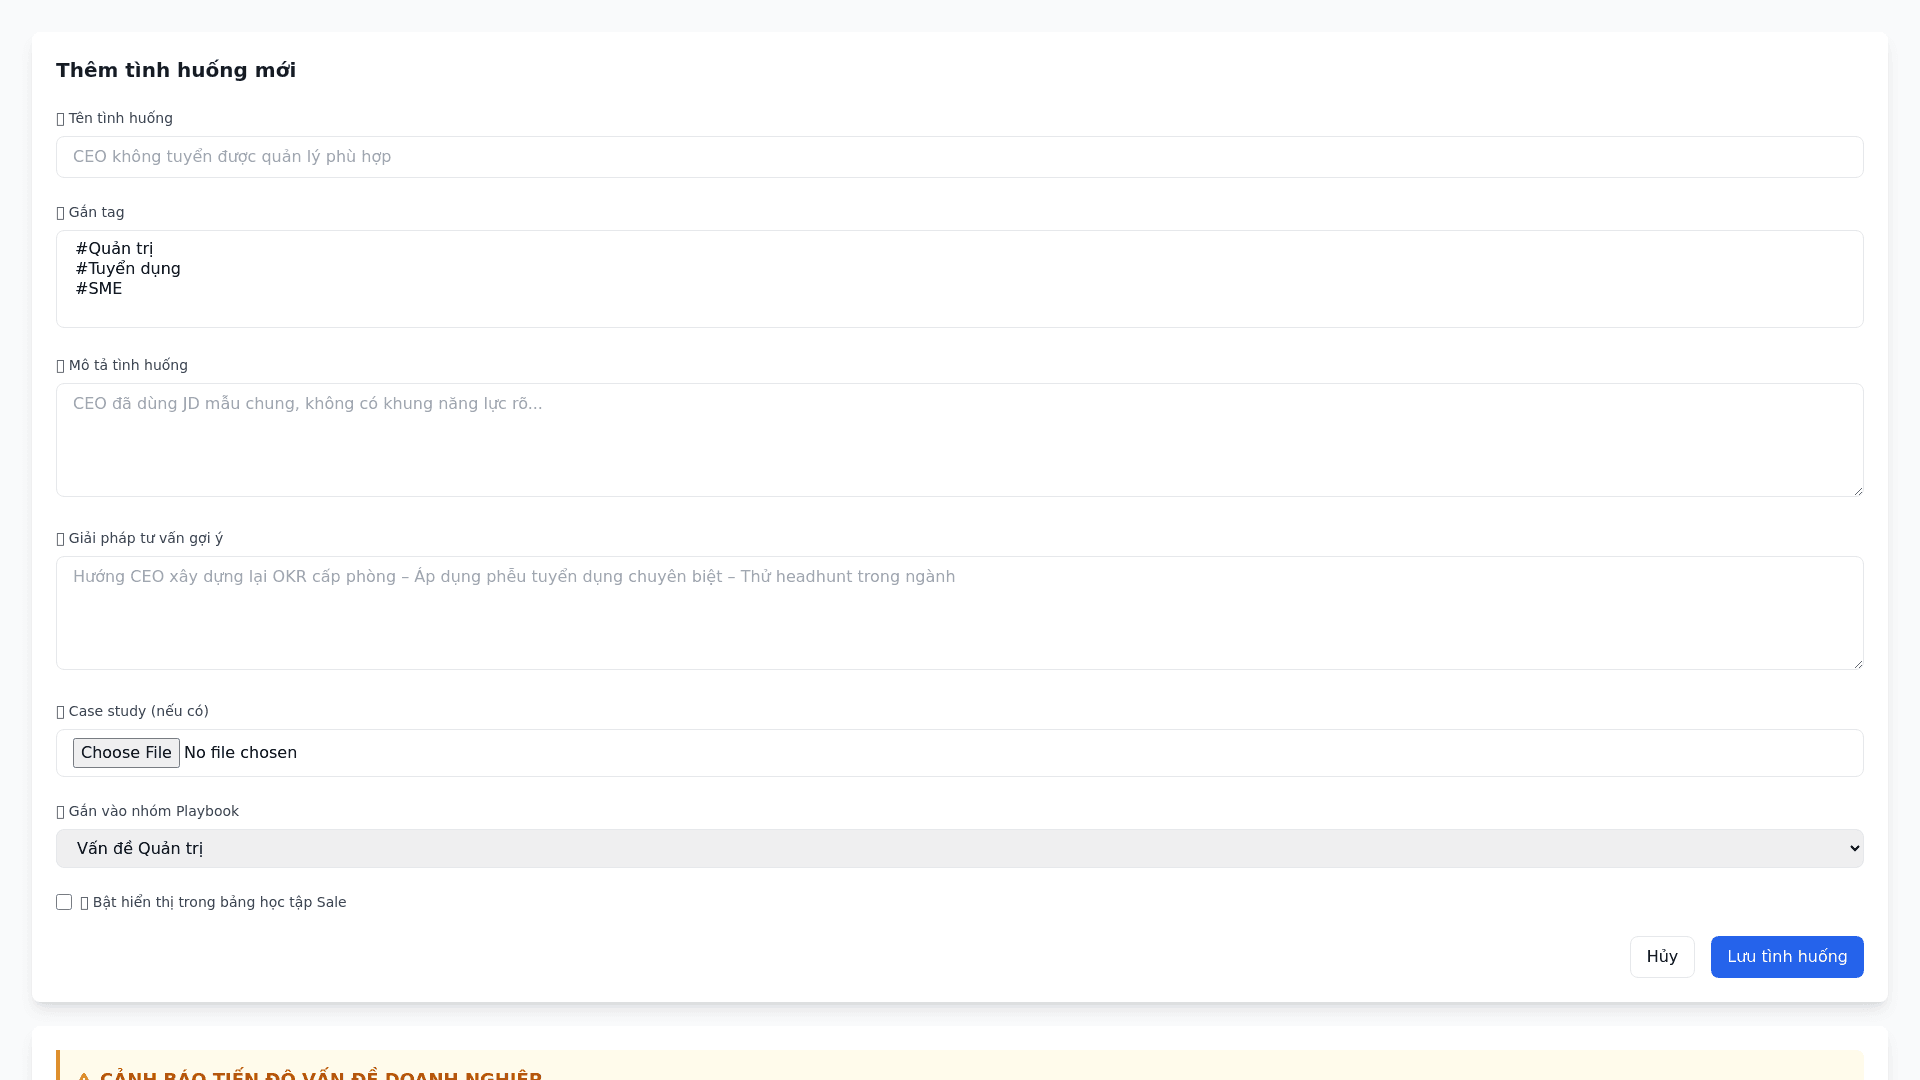Click the Giải pháp tư vấn gợi ý textarea

coord(959,613)
